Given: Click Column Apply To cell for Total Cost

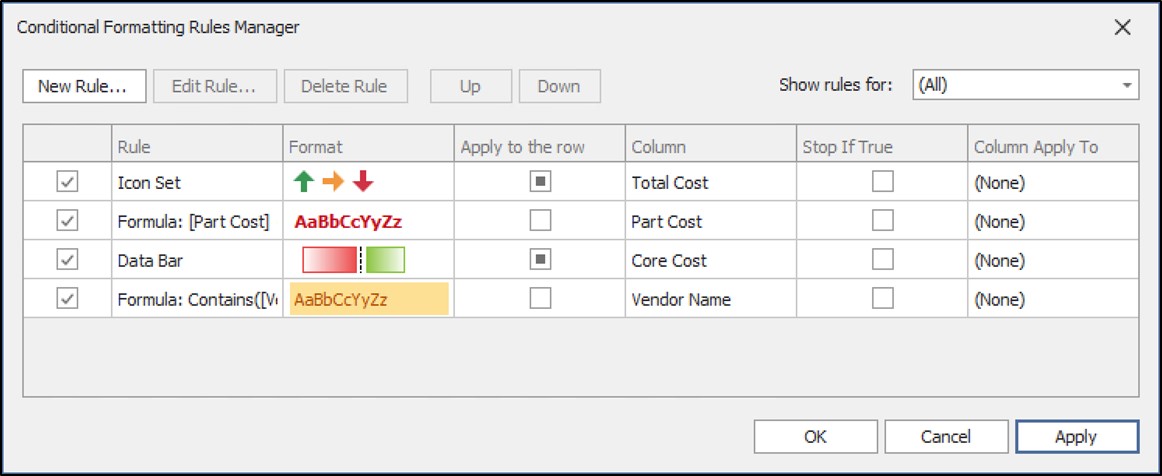Looking at the screenshot, I should (1052, 183).
